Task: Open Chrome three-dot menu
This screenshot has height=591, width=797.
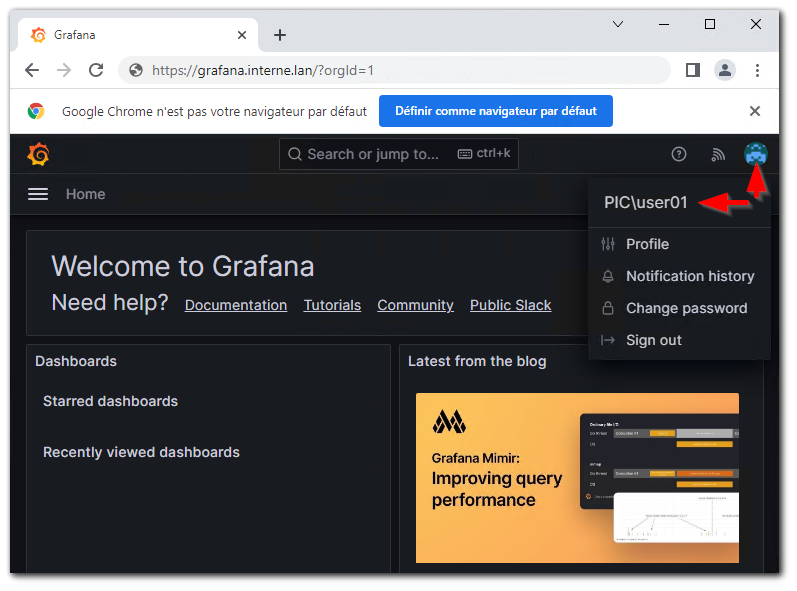Action: pos(757,70)
